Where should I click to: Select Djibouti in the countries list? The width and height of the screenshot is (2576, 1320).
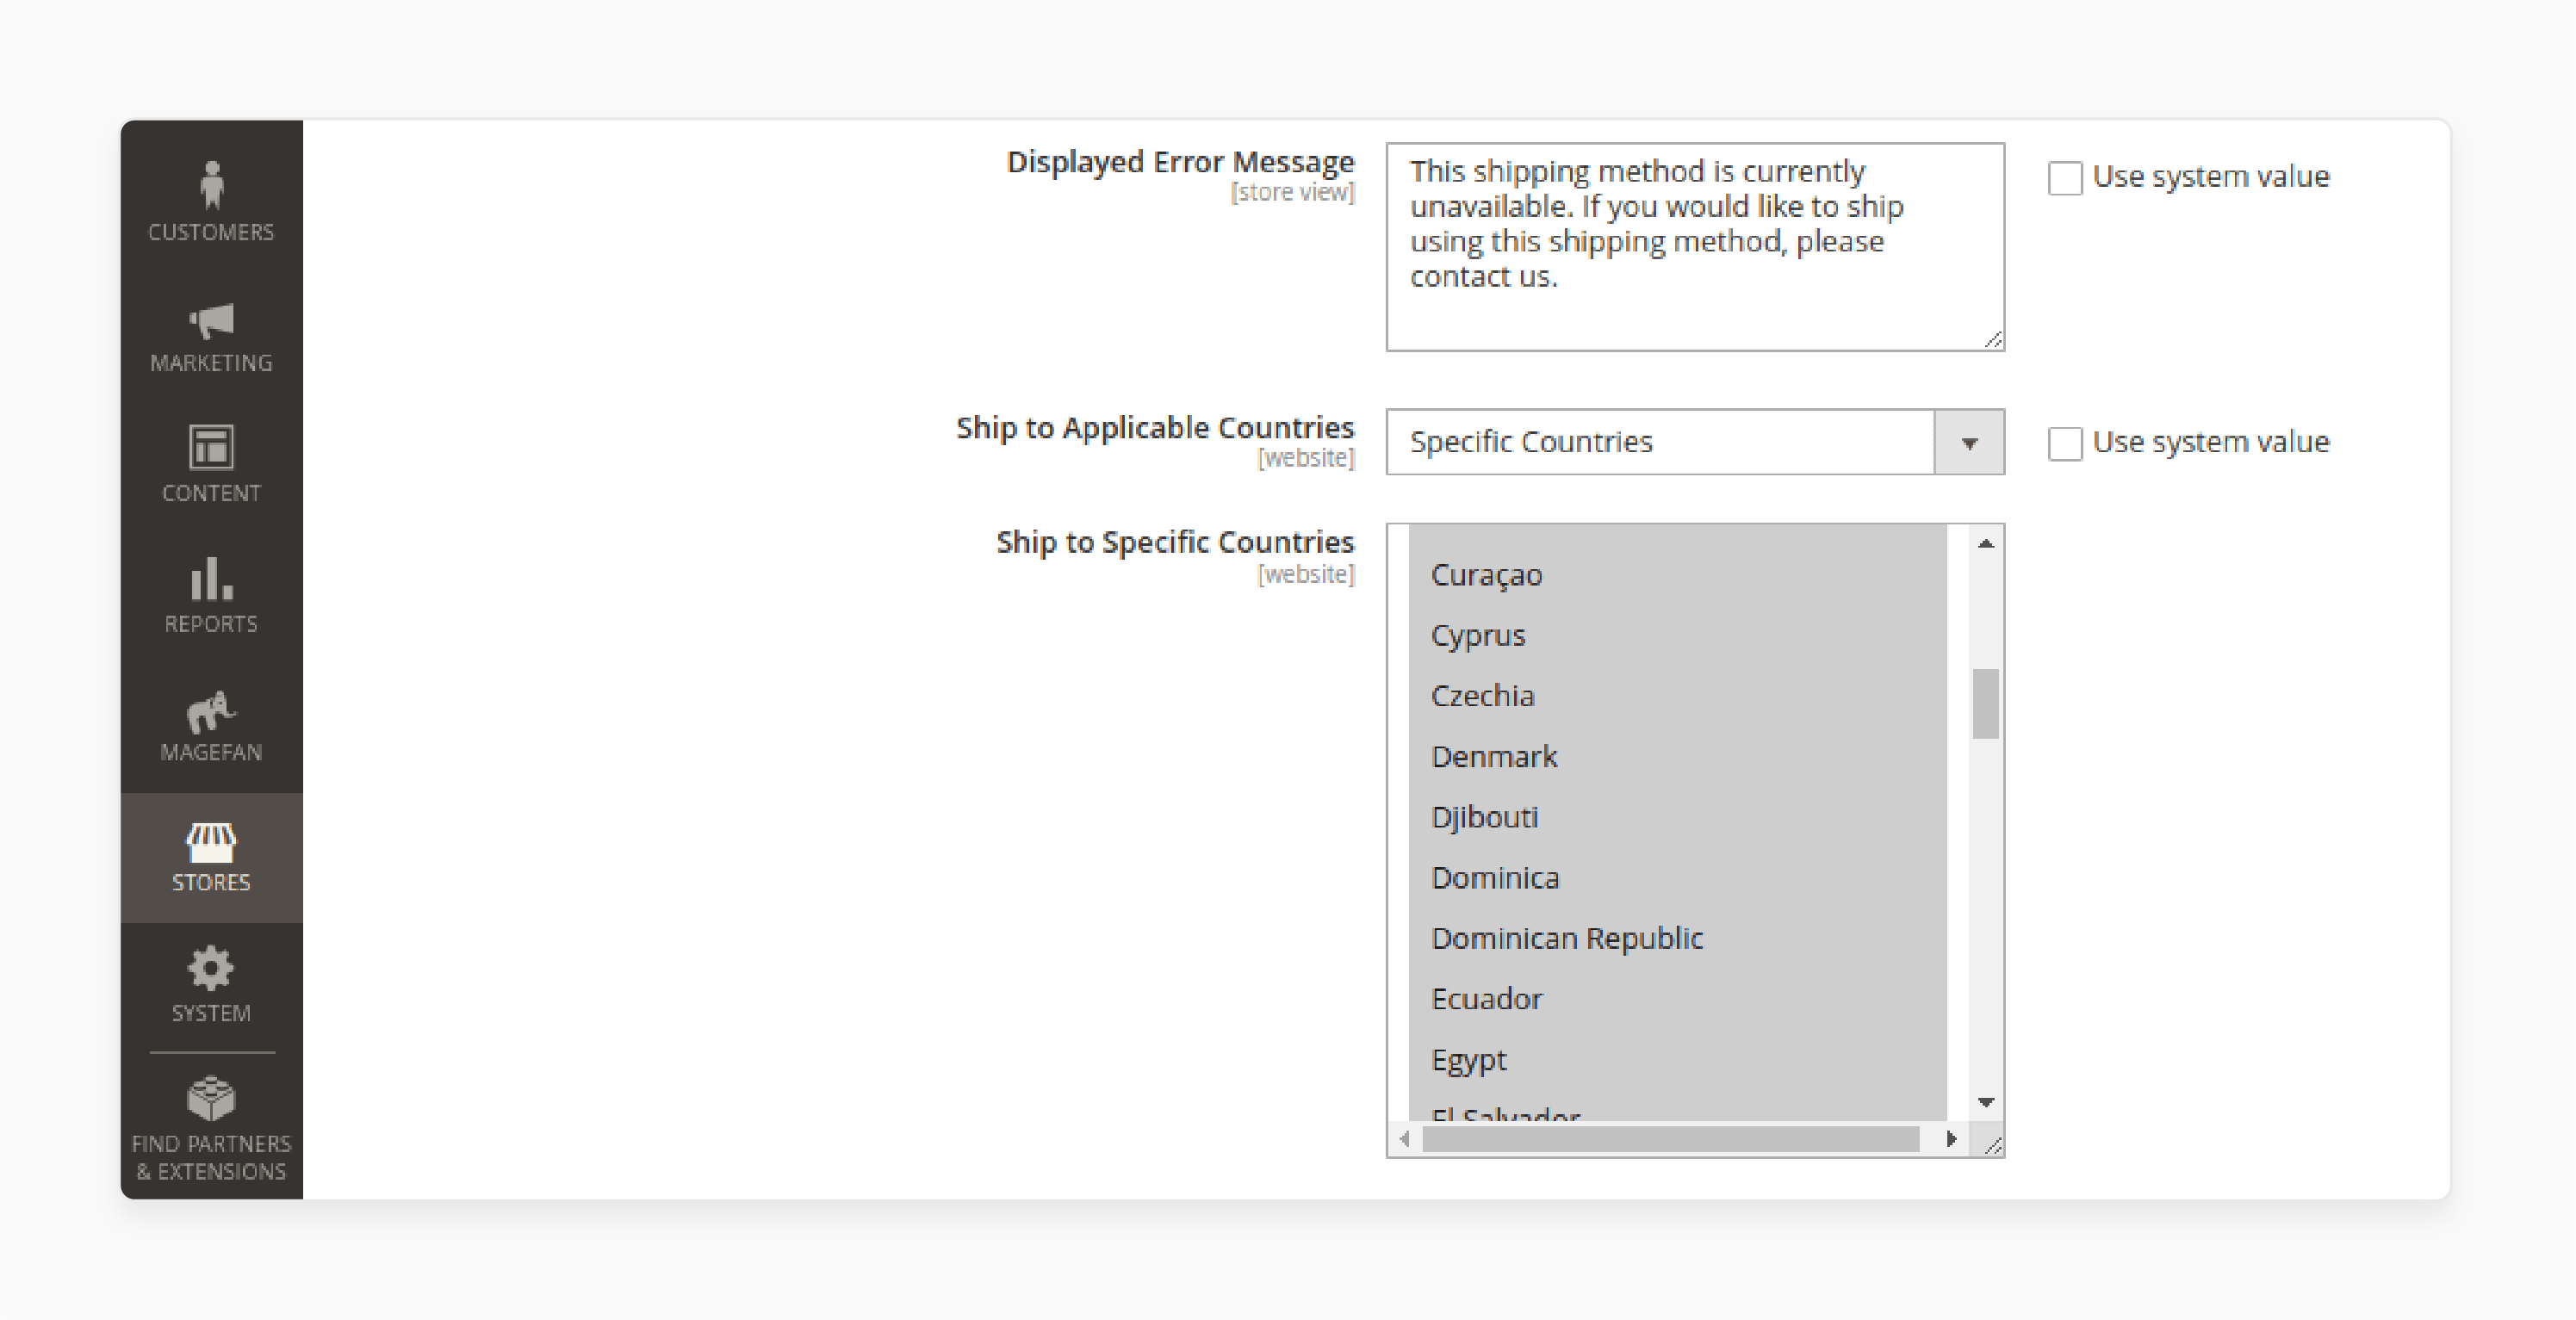coord(1677,817)
